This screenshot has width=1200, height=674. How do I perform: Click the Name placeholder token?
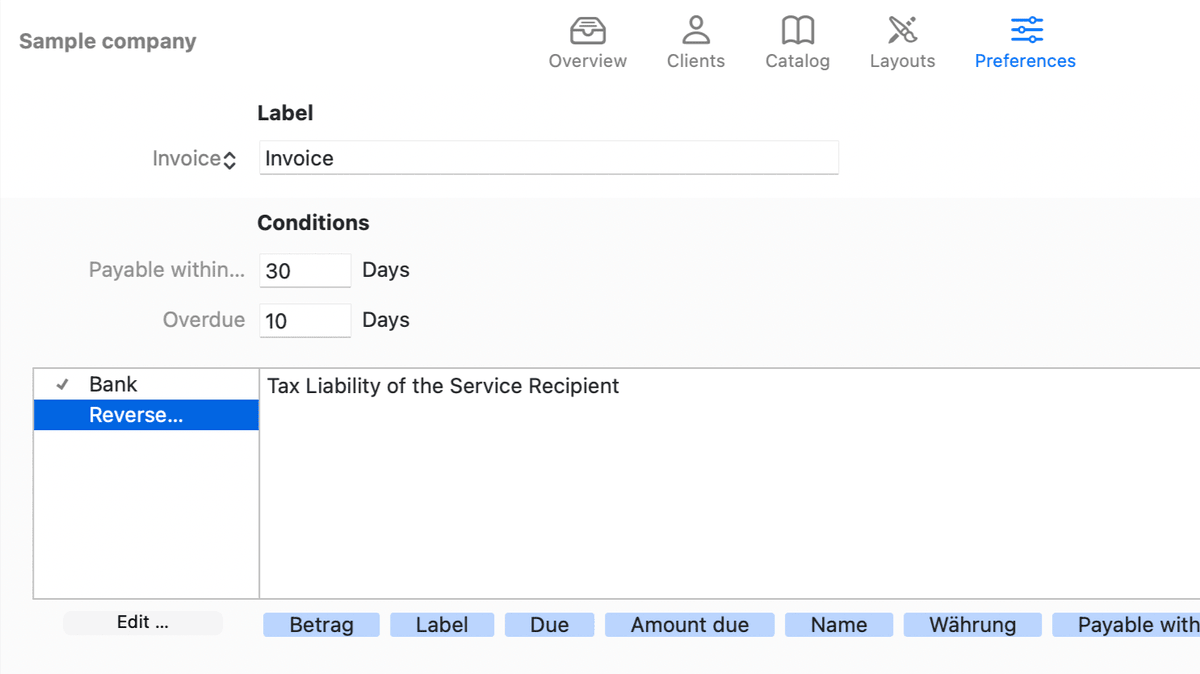[x=838, y=625]
